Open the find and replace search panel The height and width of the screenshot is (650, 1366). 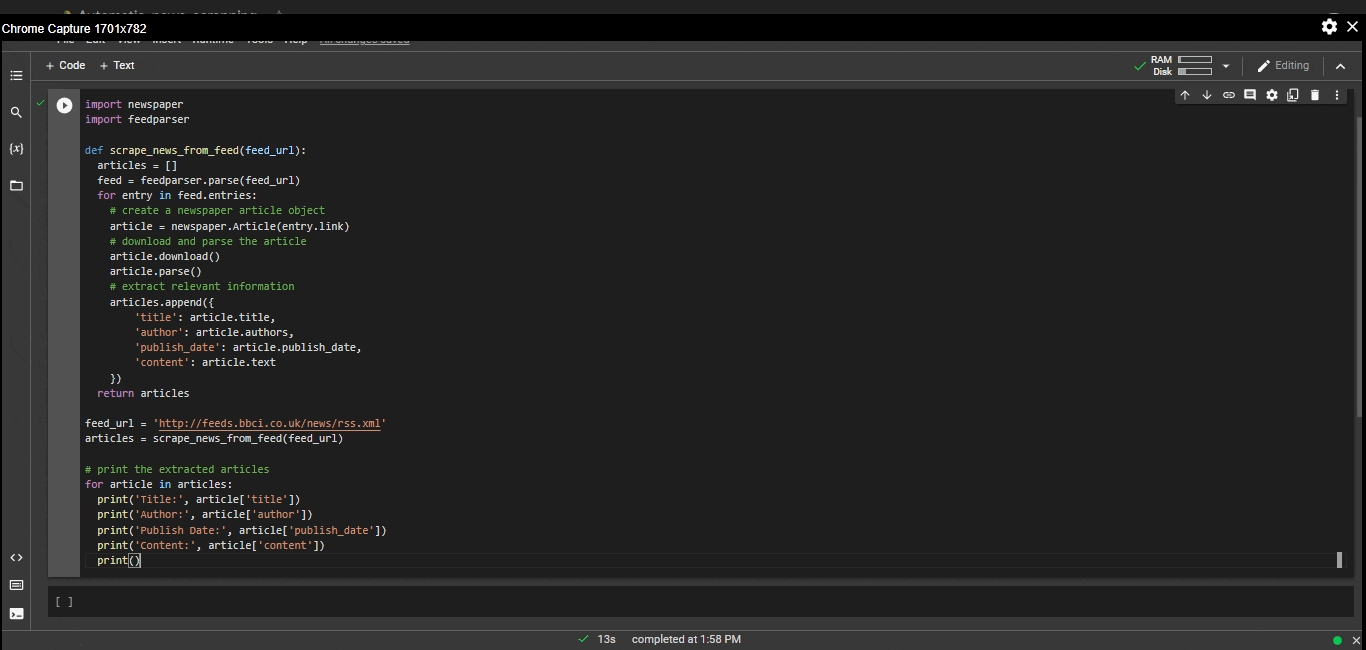16,113
